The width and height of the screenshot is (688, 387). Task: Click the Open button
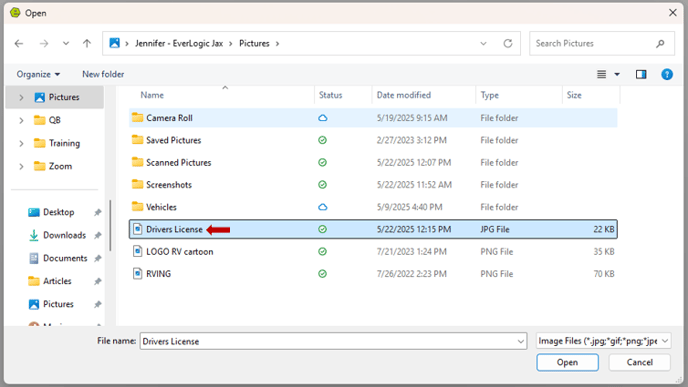click(567, 362)
